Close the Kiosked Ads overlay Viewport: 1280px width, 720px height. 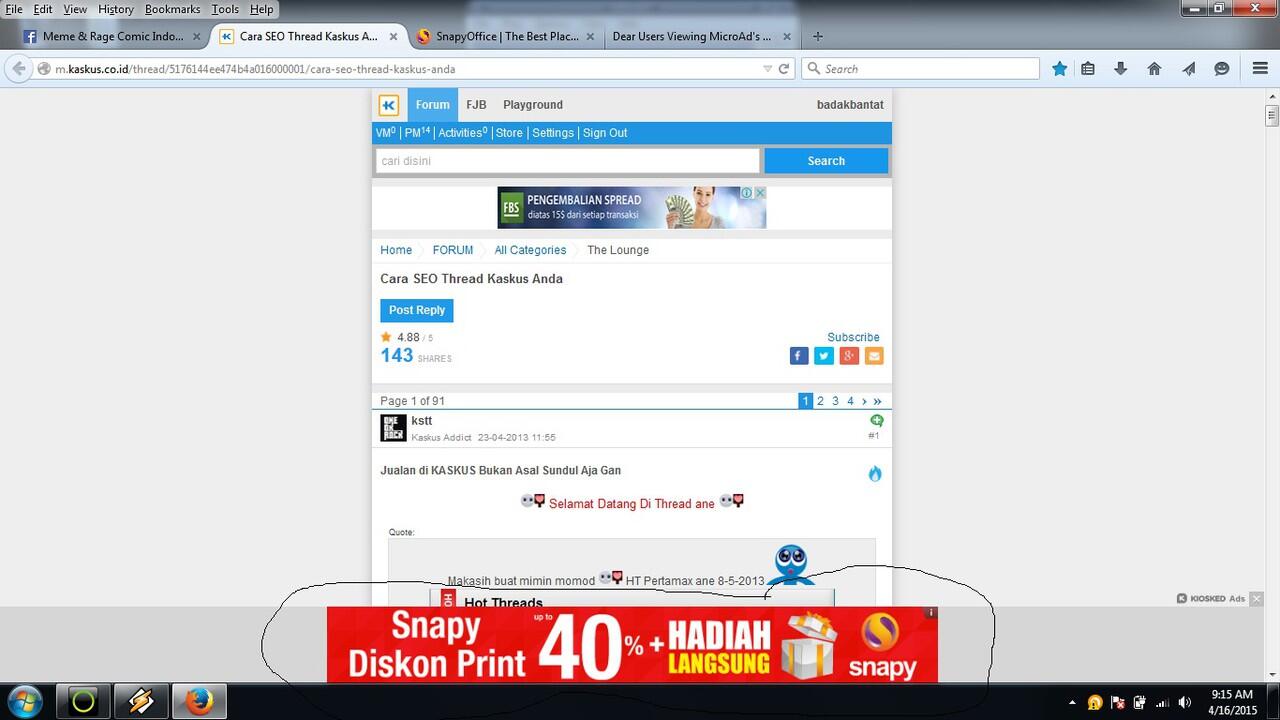pyautogui.click(x=1257, y=599)
